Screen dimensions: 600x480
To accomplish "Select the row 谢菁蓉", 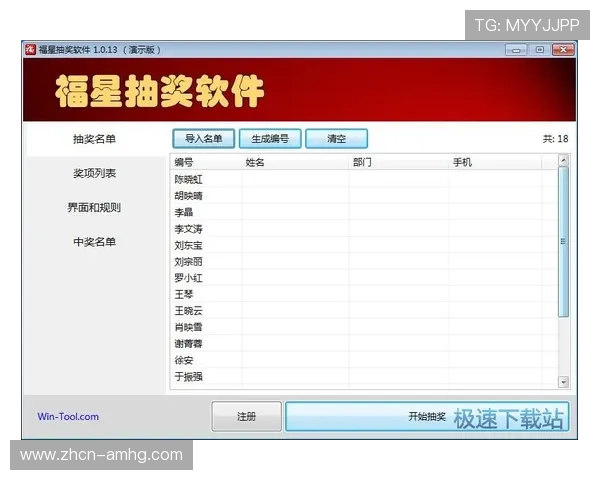I will [364, 344].
